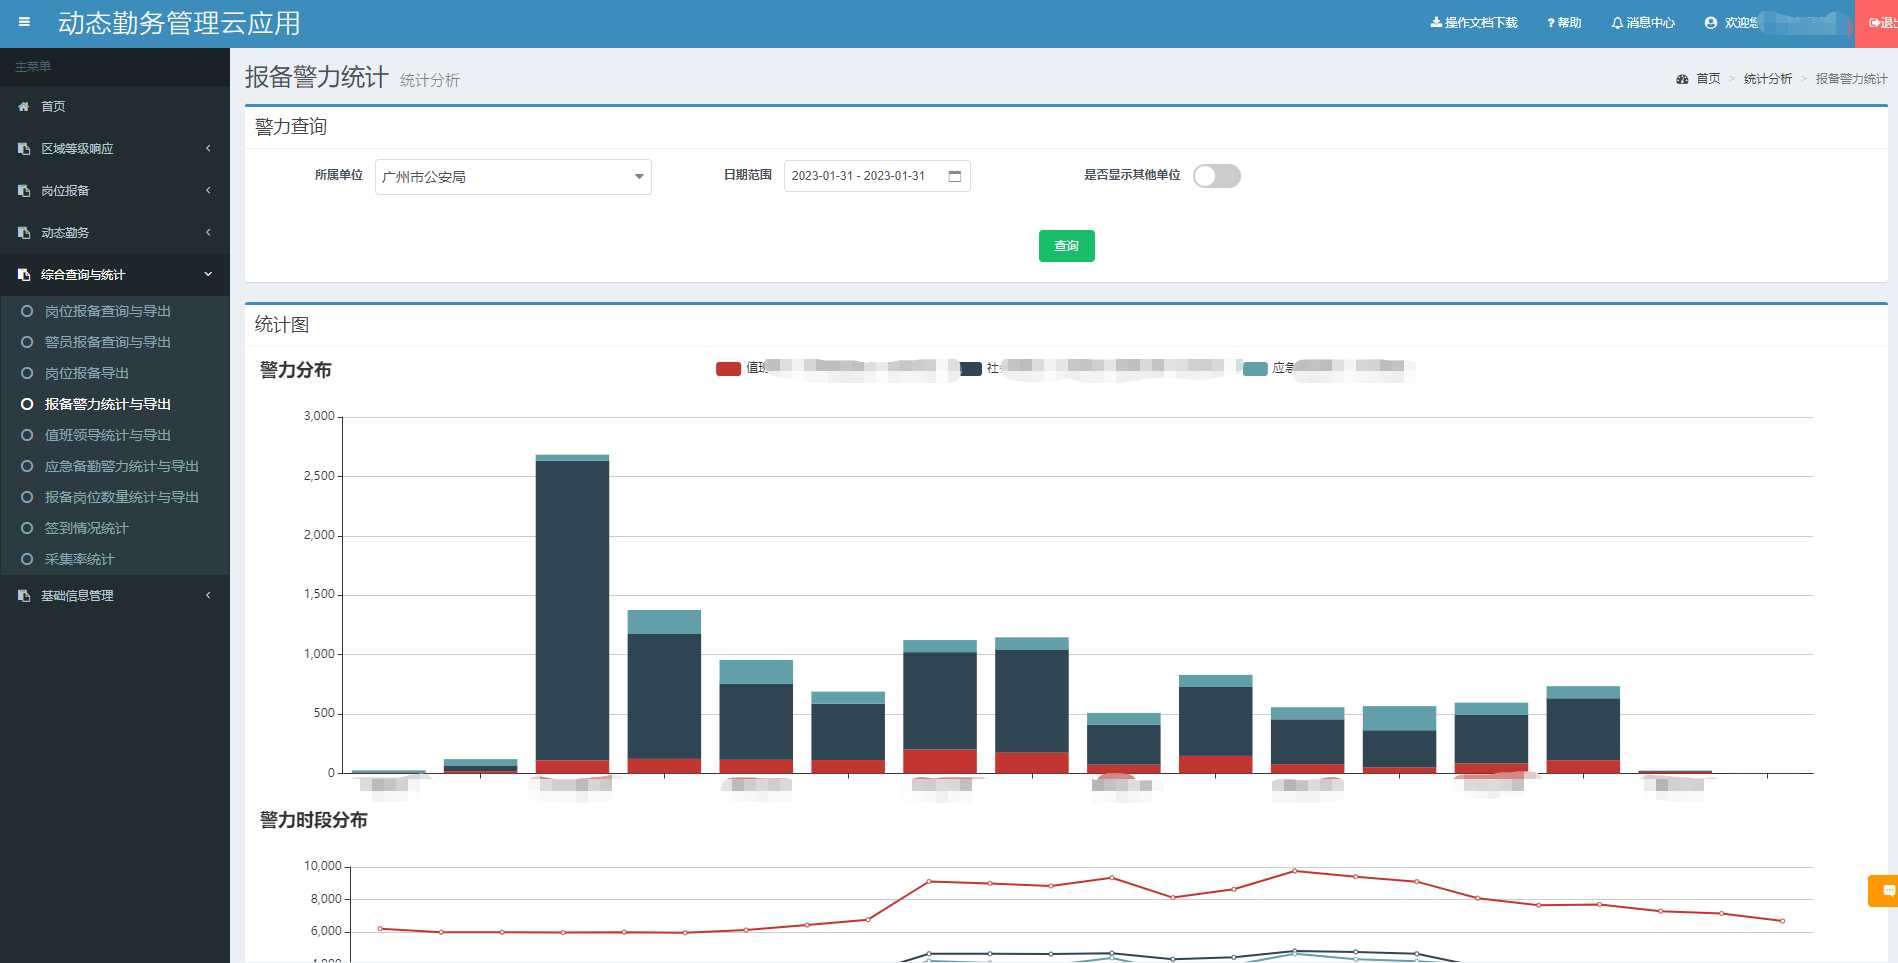Expand the 区域等级响应 menu
Image resolution: width=1898 pixels, height=963 pixels.
[115, 148]
